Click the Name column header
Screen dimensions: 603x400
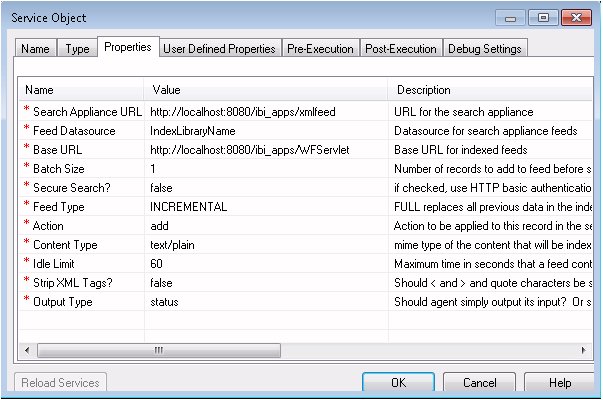(x=82, y=90)
